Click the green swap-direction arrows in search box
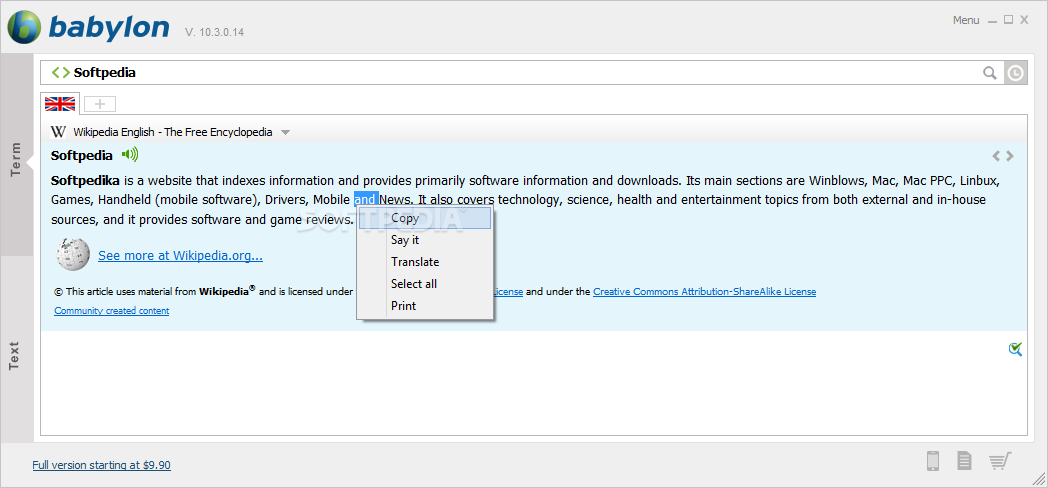 coord(60,72)
